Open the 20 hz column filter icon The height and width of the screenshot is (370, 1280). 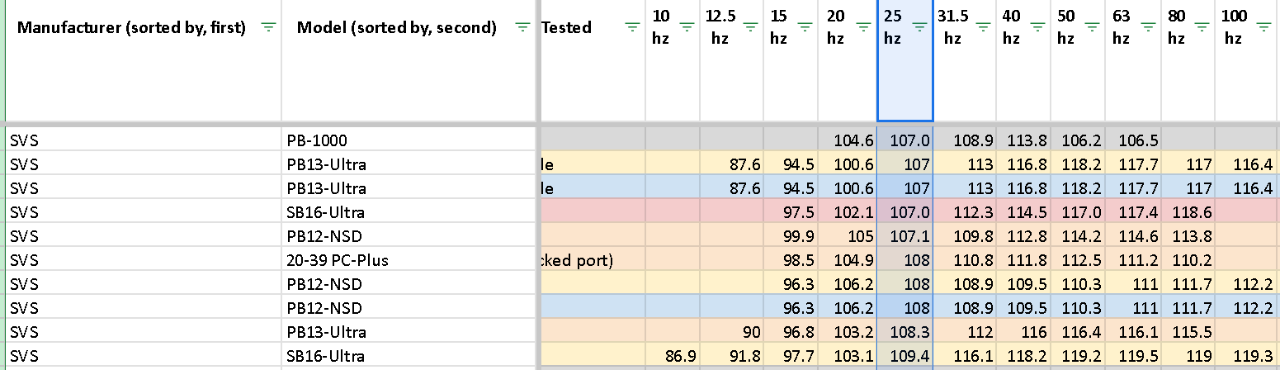[862, 28]
